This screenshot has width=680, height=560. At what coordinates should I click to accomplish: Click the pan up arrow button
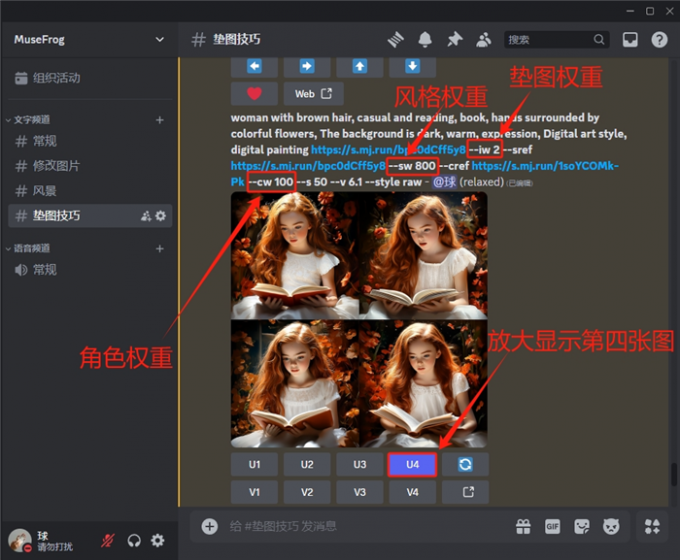360,66
